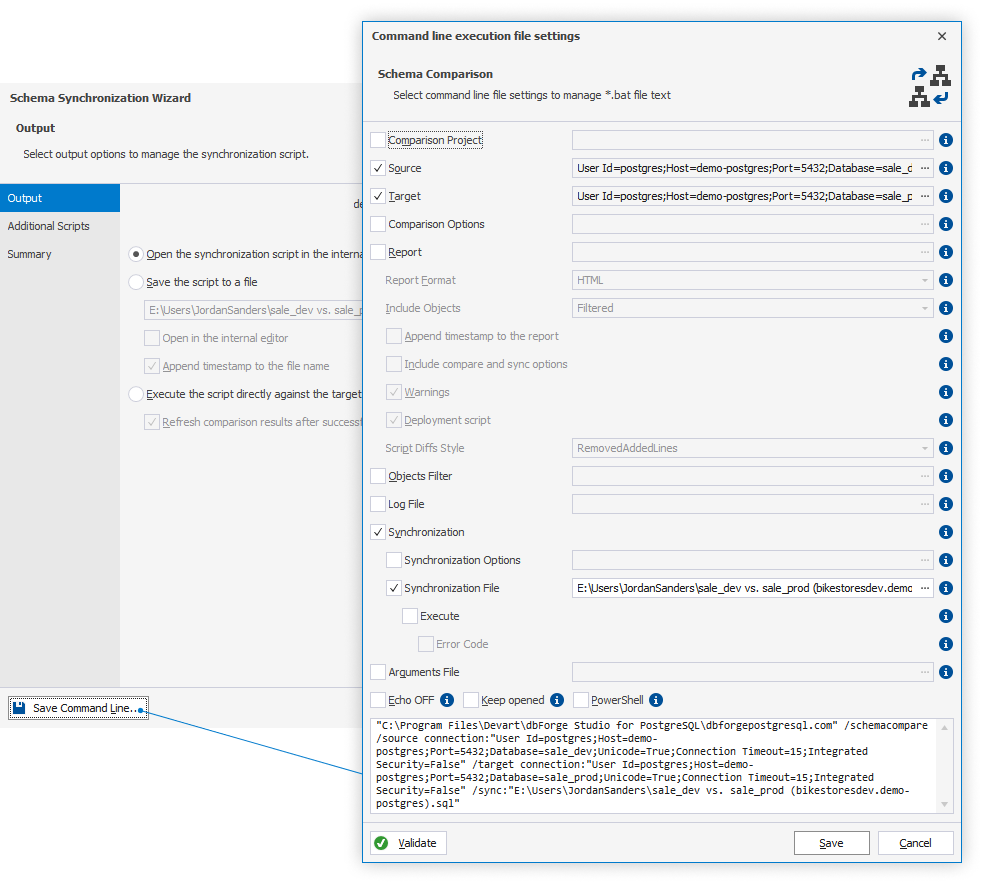Click the Save Command Line button
The height and width of the screenshot is (884, 1000).
pos(78,708)
